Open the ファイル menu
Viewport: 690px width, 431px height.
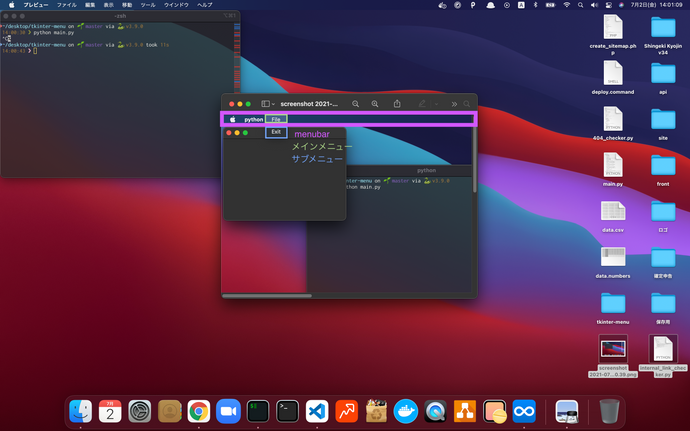[66, 5]
